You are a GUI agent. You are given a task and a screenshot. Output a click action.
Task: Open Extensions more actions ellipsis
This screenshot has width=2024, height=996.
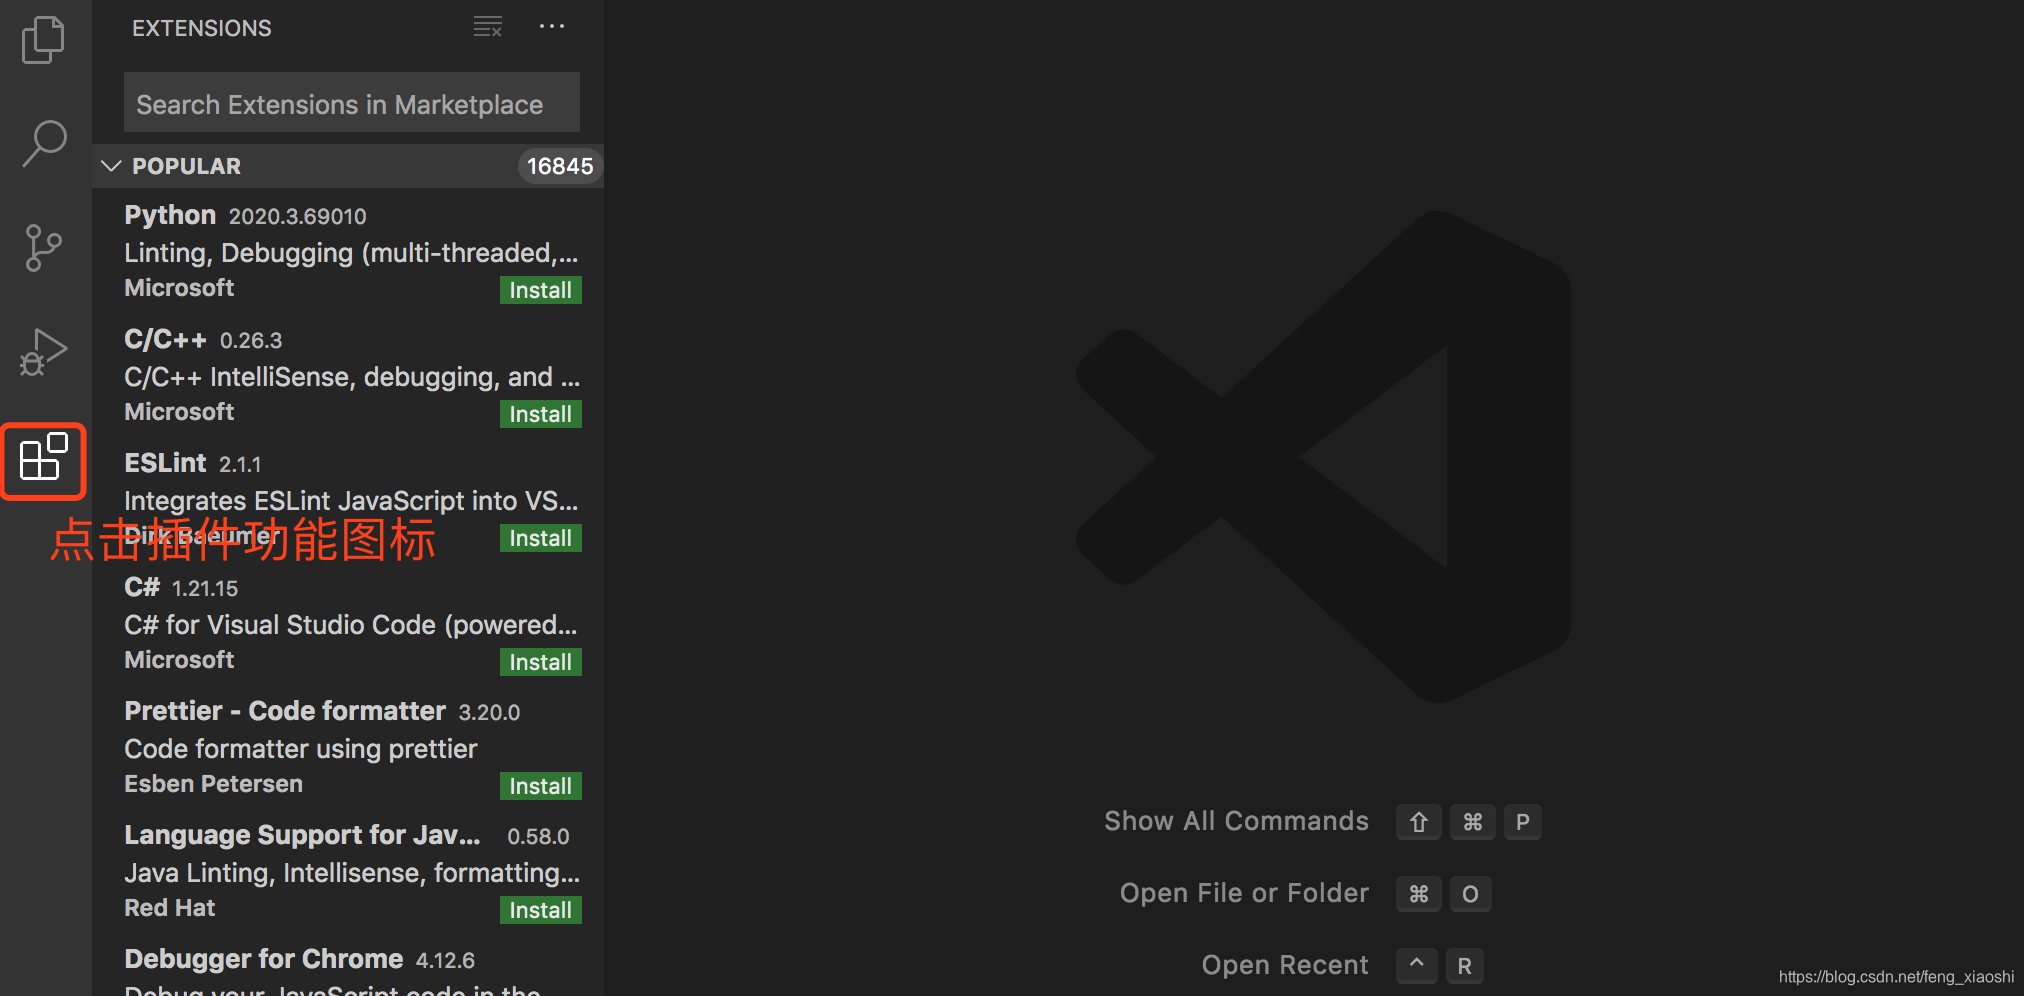(x=552, y=27)
